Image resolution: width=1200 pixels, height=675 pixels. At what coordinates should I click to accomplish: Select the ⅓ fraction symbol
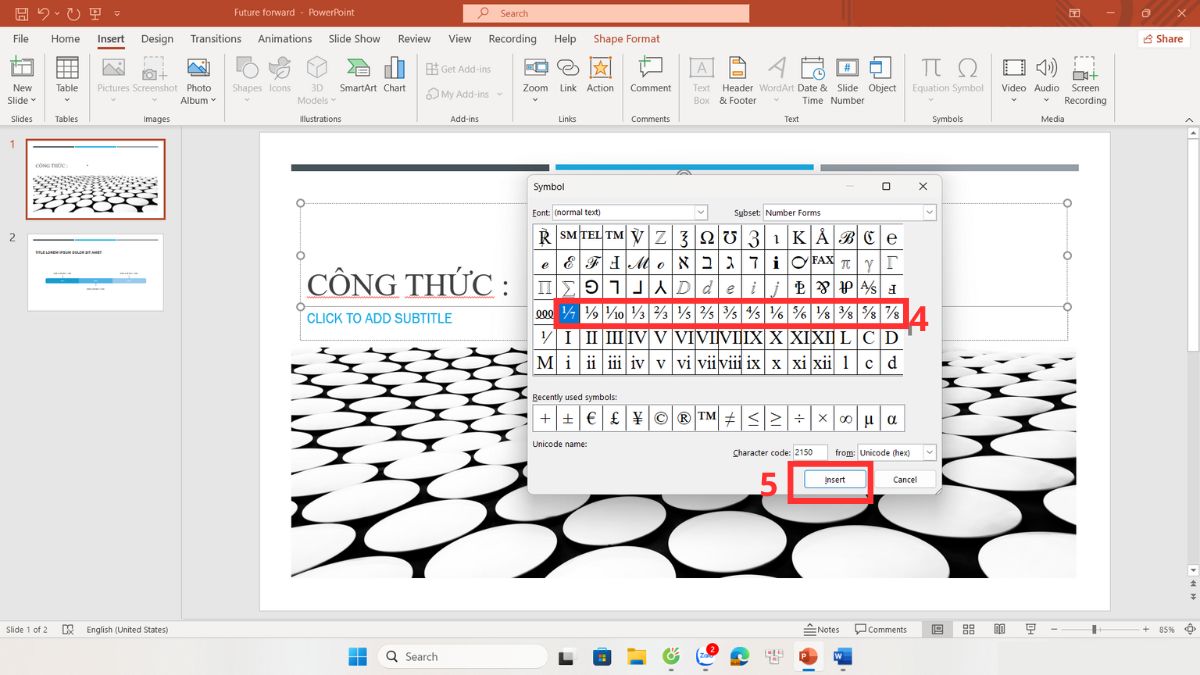(x=637, y=313)
